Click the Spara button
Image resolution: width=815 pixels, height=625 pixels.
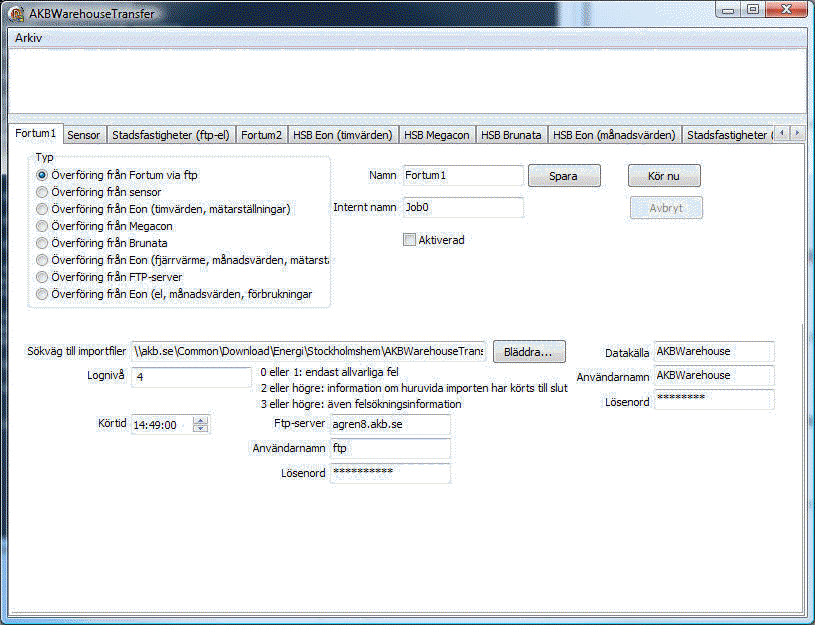pyautogui.click(x=564, y=176)
